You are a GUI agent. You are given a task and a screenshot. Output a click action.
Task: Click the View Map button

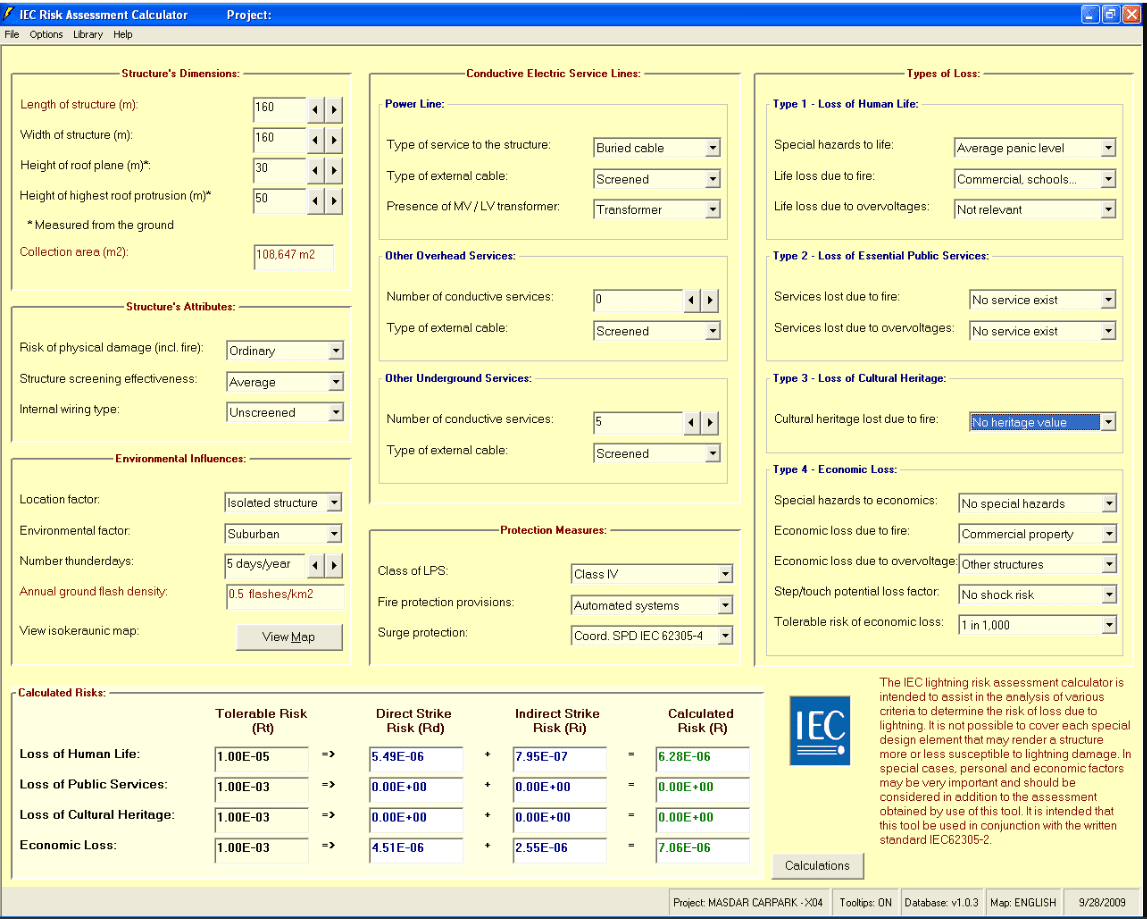(289, 637)
